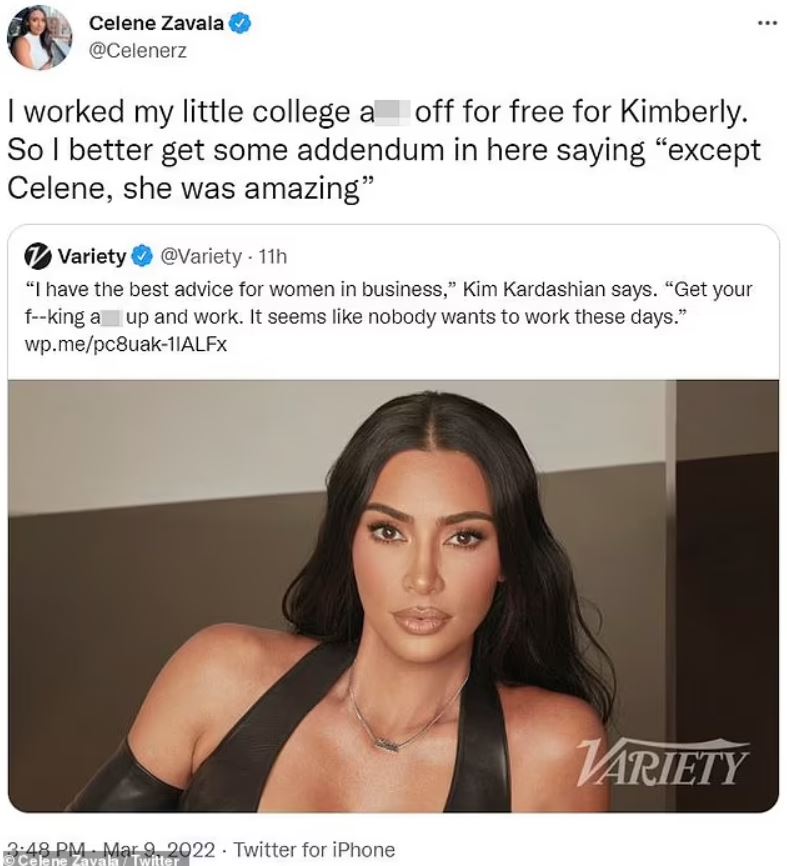Screen dimensions: 787x866
Task: Click the Twitter for iPhone source label
Action: point(314,849)
